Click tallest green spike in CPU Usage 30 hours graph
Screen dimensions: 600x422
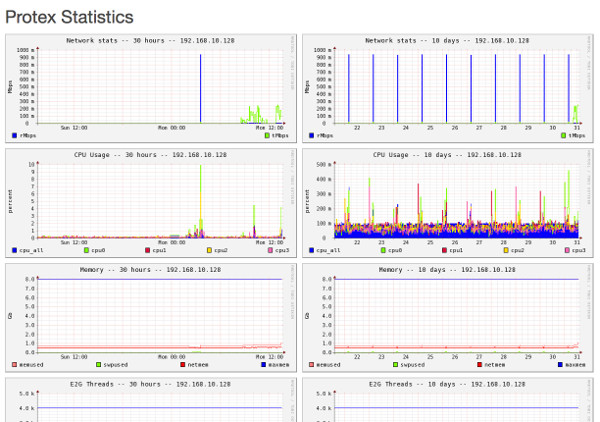[201, 199]
